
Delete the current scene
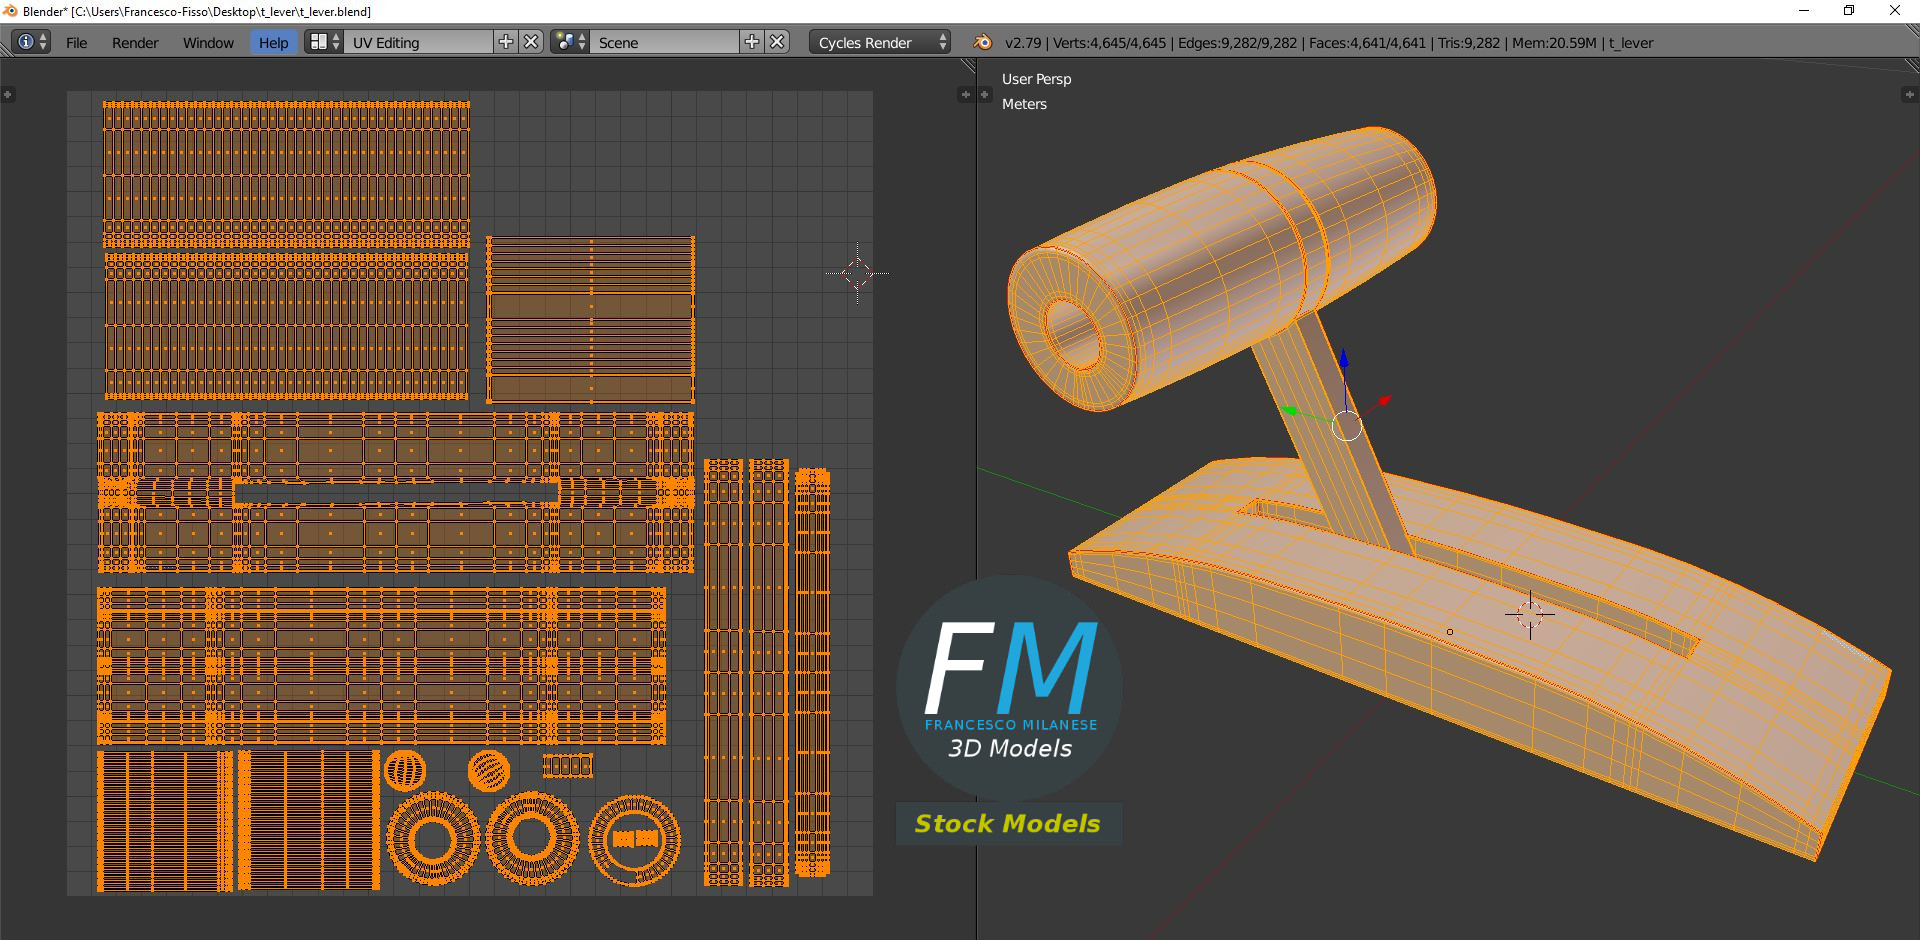tap(778, 42)
